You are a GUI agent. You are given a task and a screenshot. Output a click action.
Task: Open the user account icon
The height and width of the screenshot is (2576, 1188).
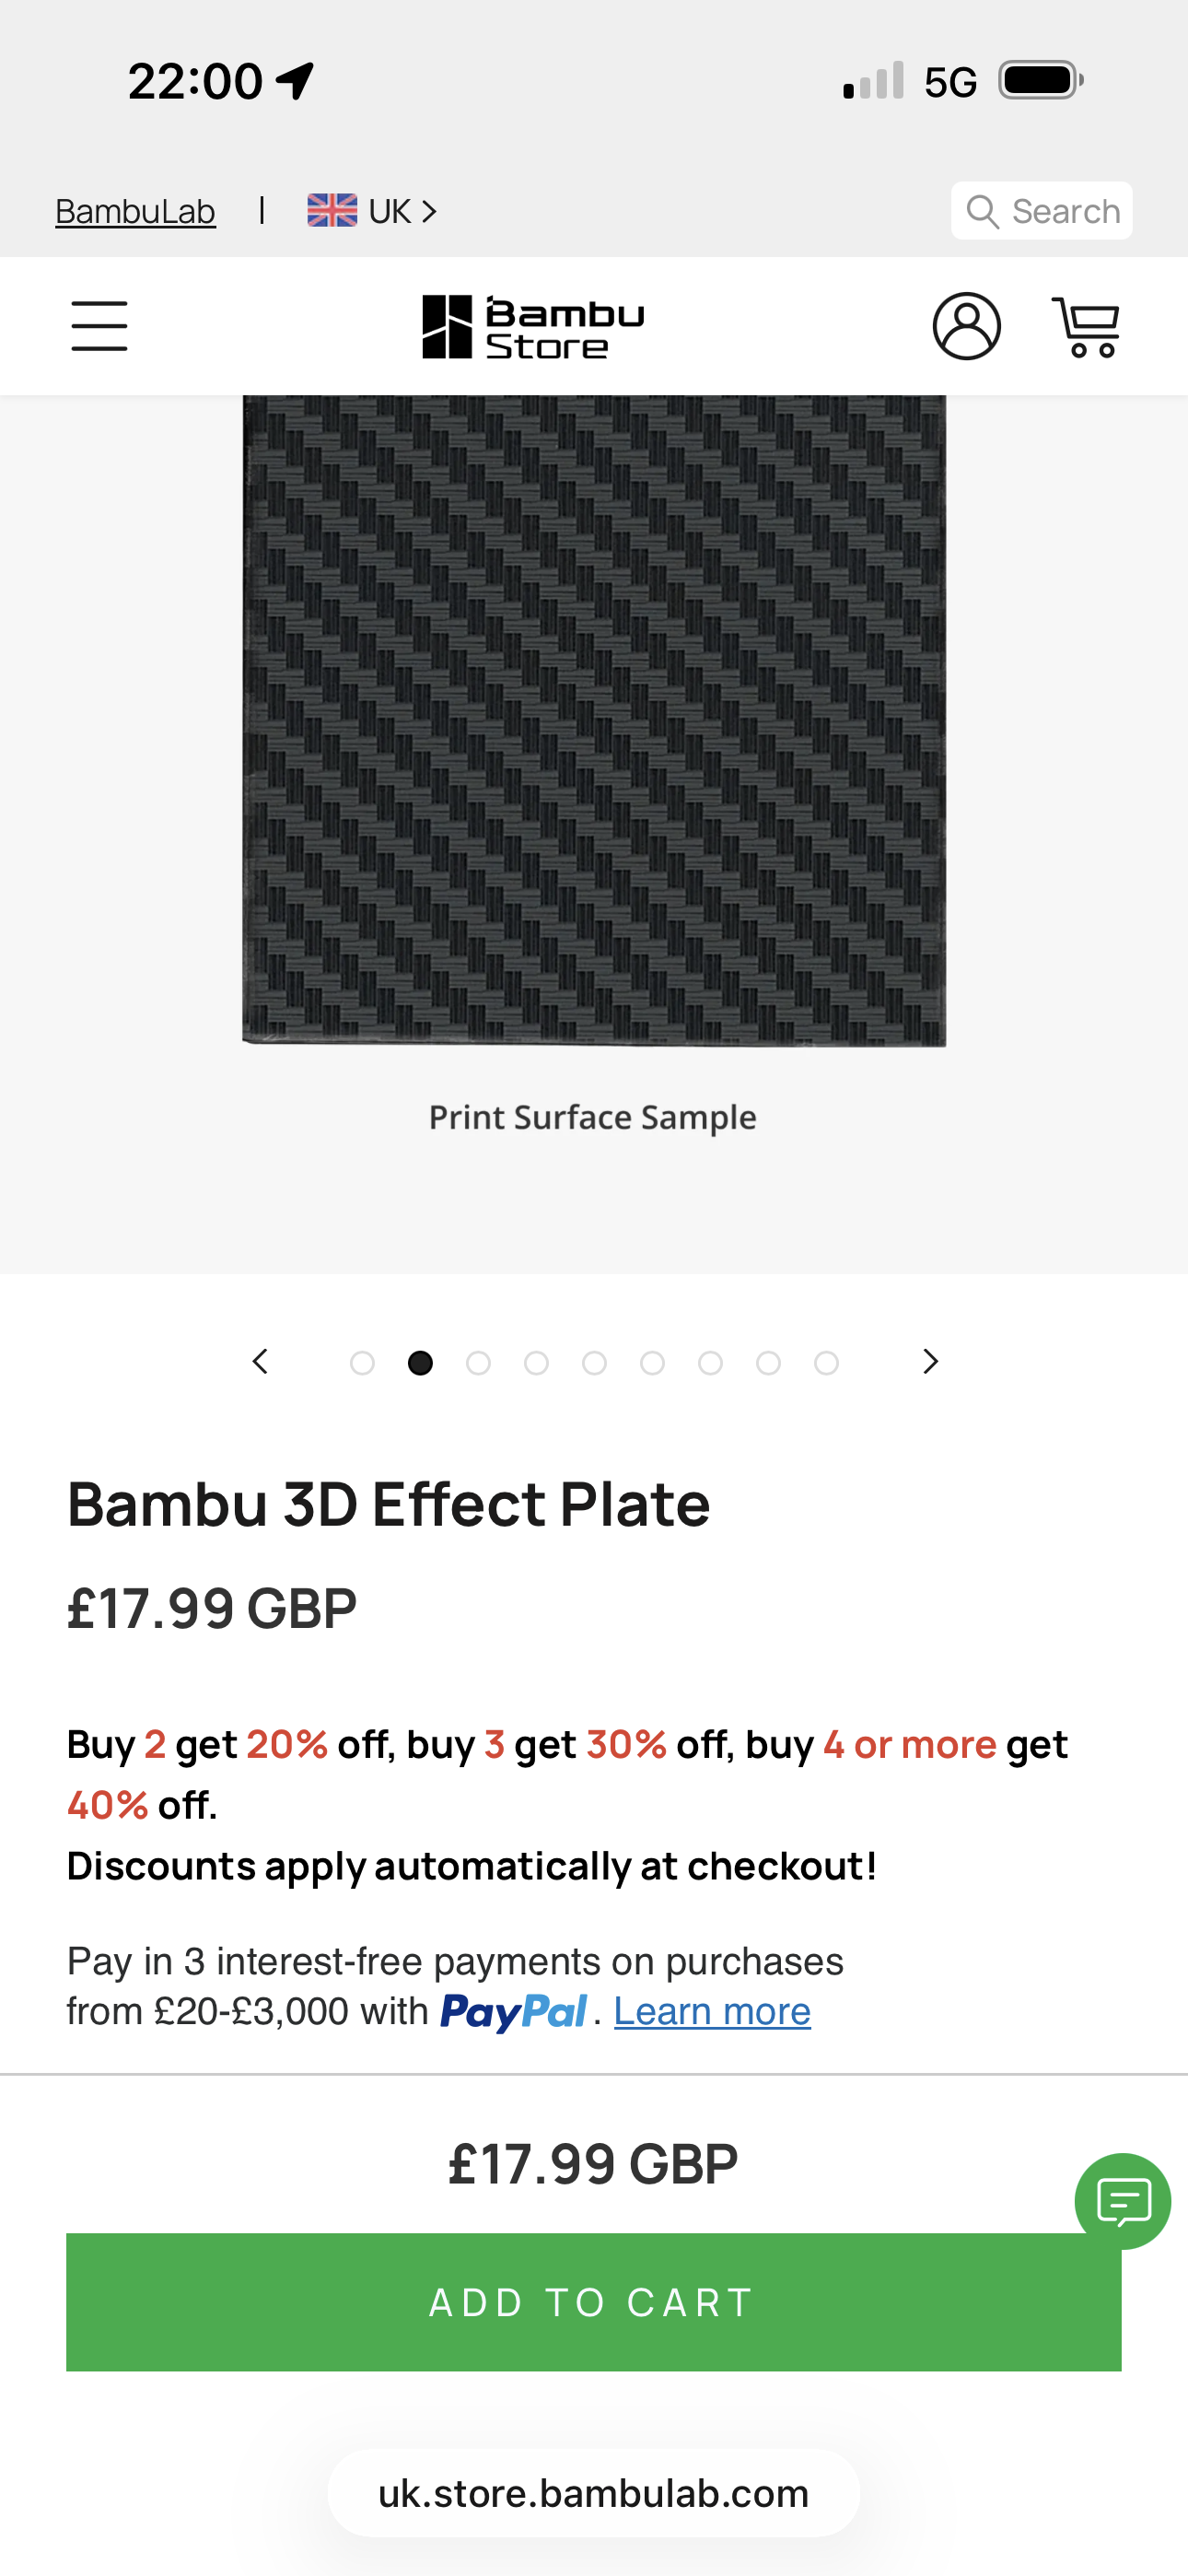[966, 326]
